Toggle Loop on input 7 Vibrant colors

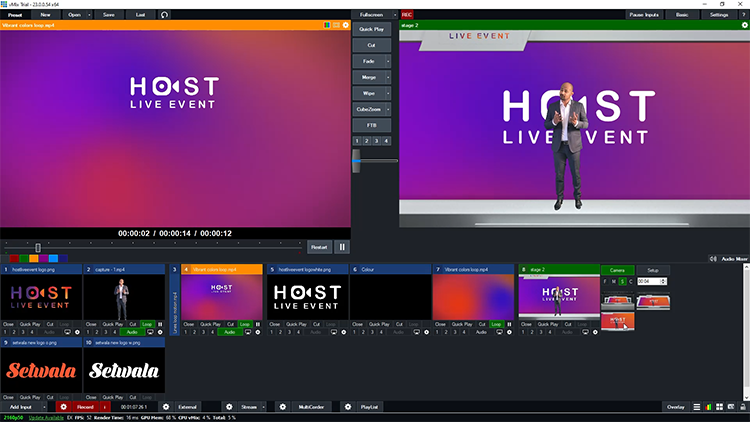point(497,324)
